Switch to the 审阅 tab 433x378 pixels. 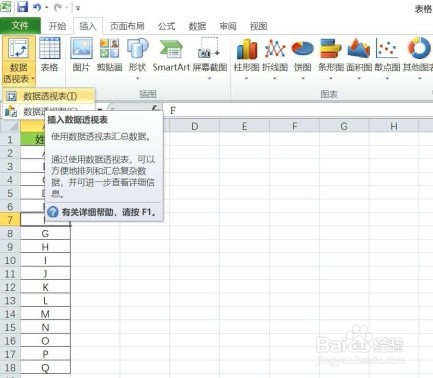(x=228, y=26)
